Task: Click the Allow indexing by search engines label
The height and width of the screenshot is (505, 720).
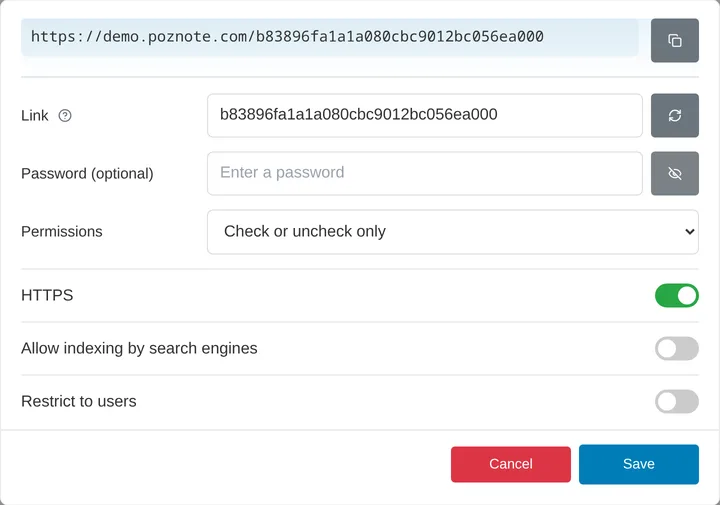Action: click(x=139, y=348)
